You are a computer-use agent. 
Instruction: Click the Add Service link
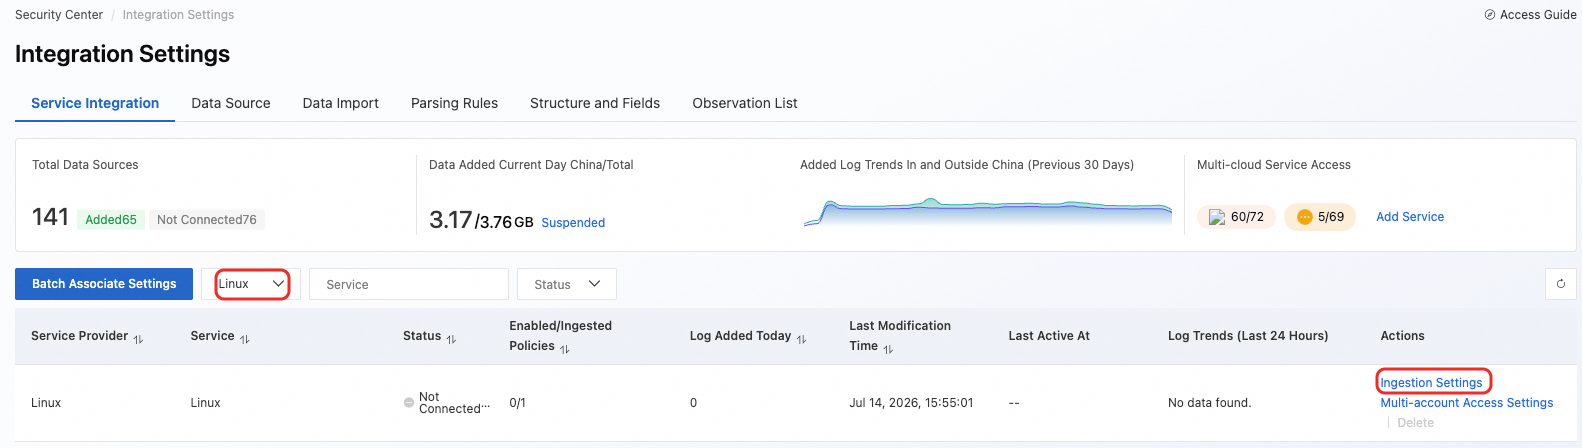(1410, 217)
